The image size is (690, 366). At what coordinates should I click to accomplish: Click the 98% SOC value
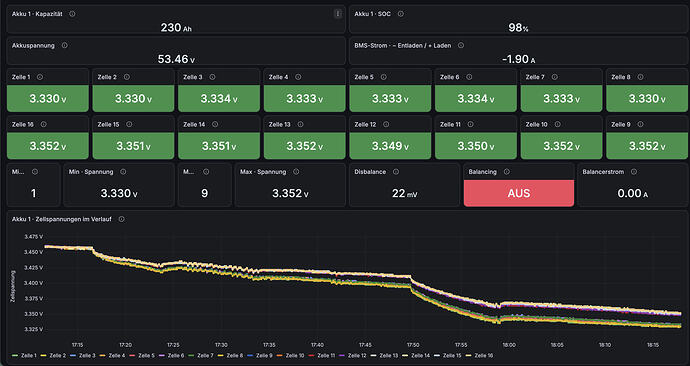point(518,28)
